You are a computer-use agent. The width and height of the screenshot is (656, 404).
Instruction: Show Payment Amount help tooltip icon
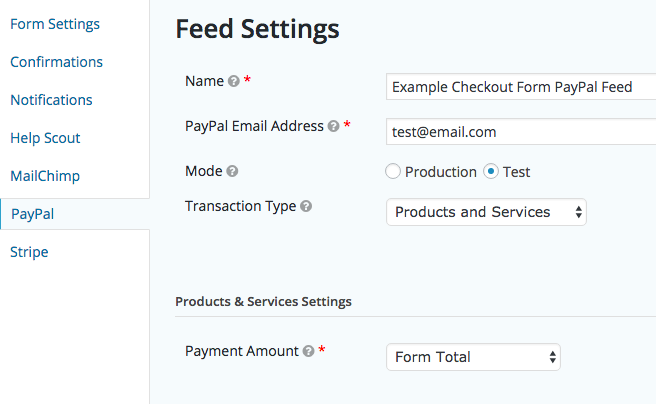308,351
